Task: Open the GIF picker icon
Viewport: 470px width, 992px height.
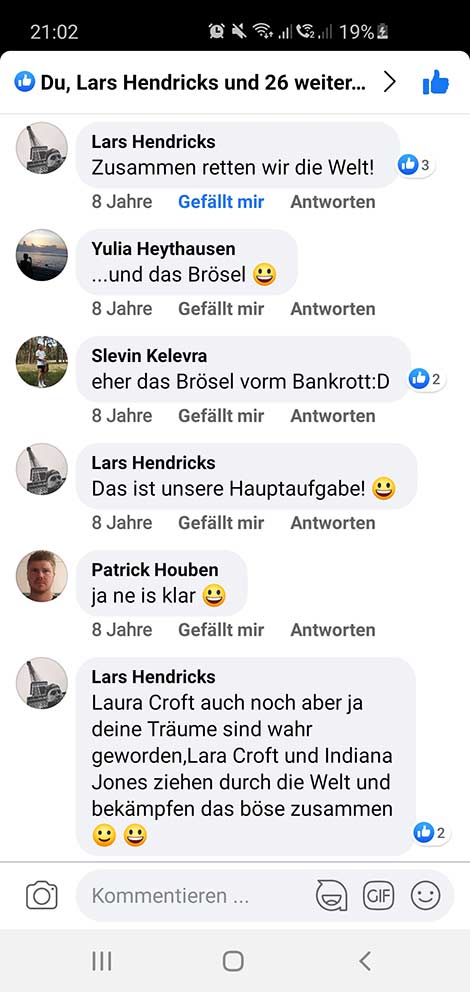Action: point(378,896)
